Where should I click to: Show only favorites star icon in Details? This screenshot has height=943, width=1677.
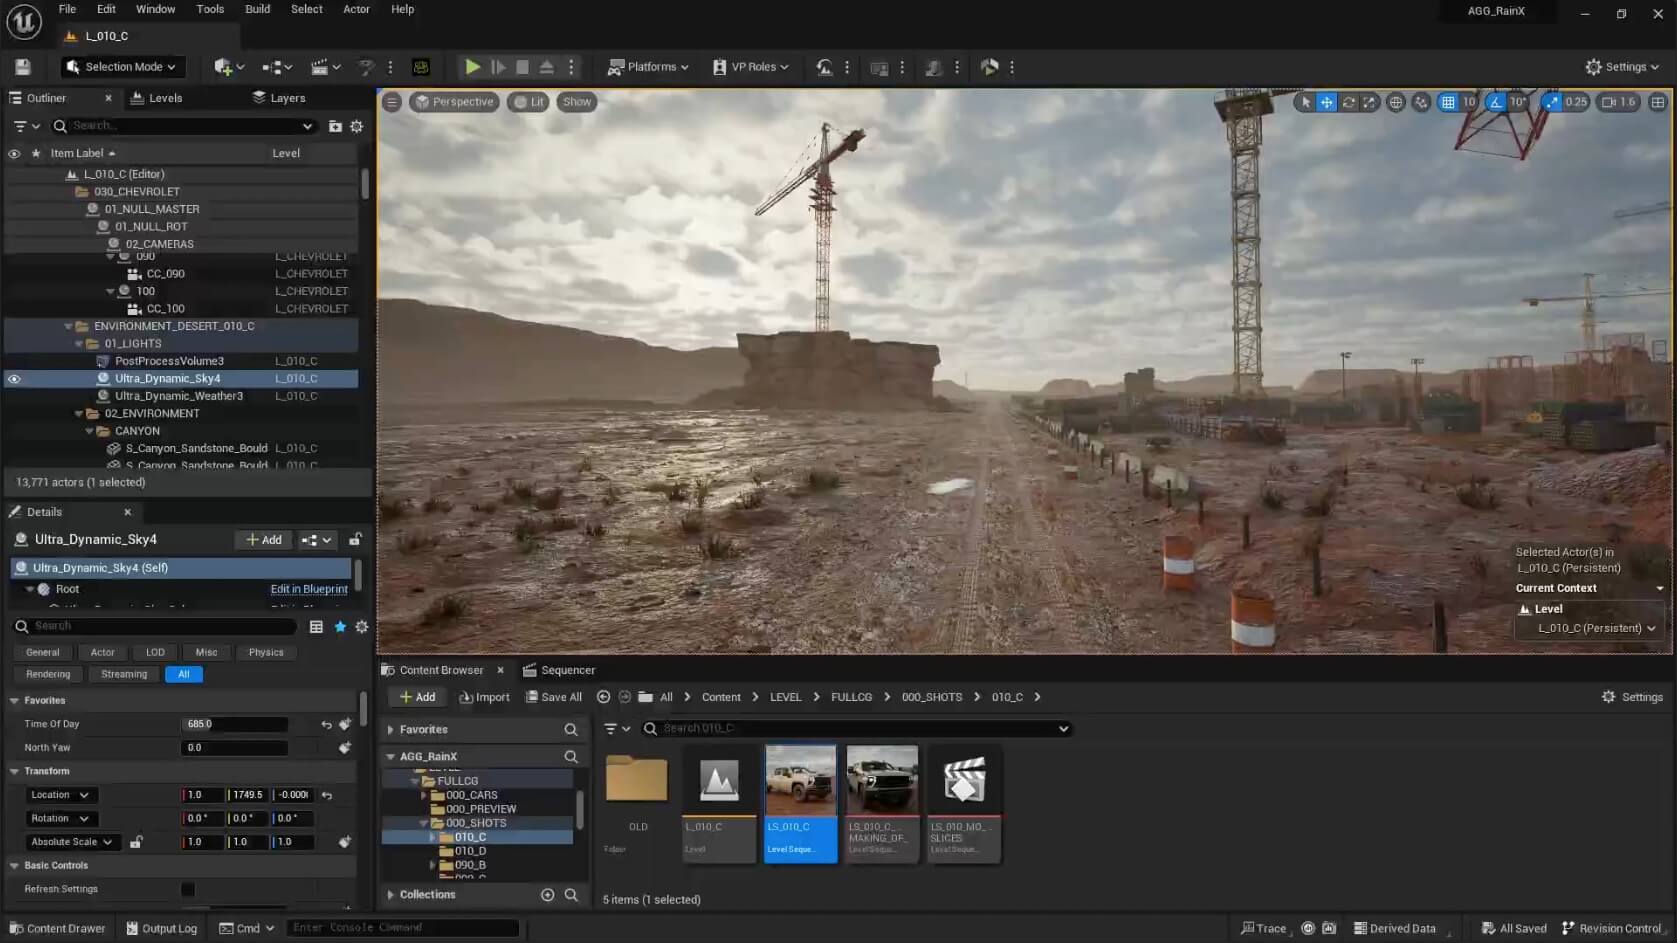click(340, 627)
